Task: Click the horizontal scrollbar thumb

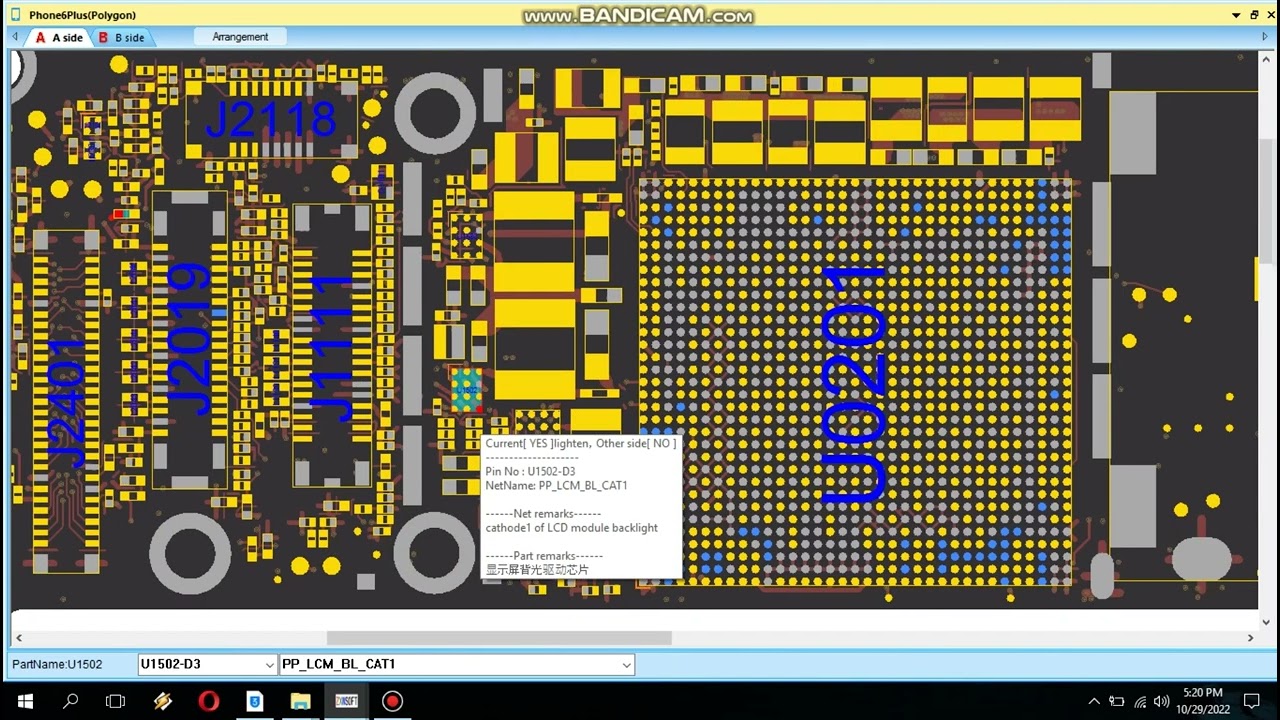Action: (499, 638)
